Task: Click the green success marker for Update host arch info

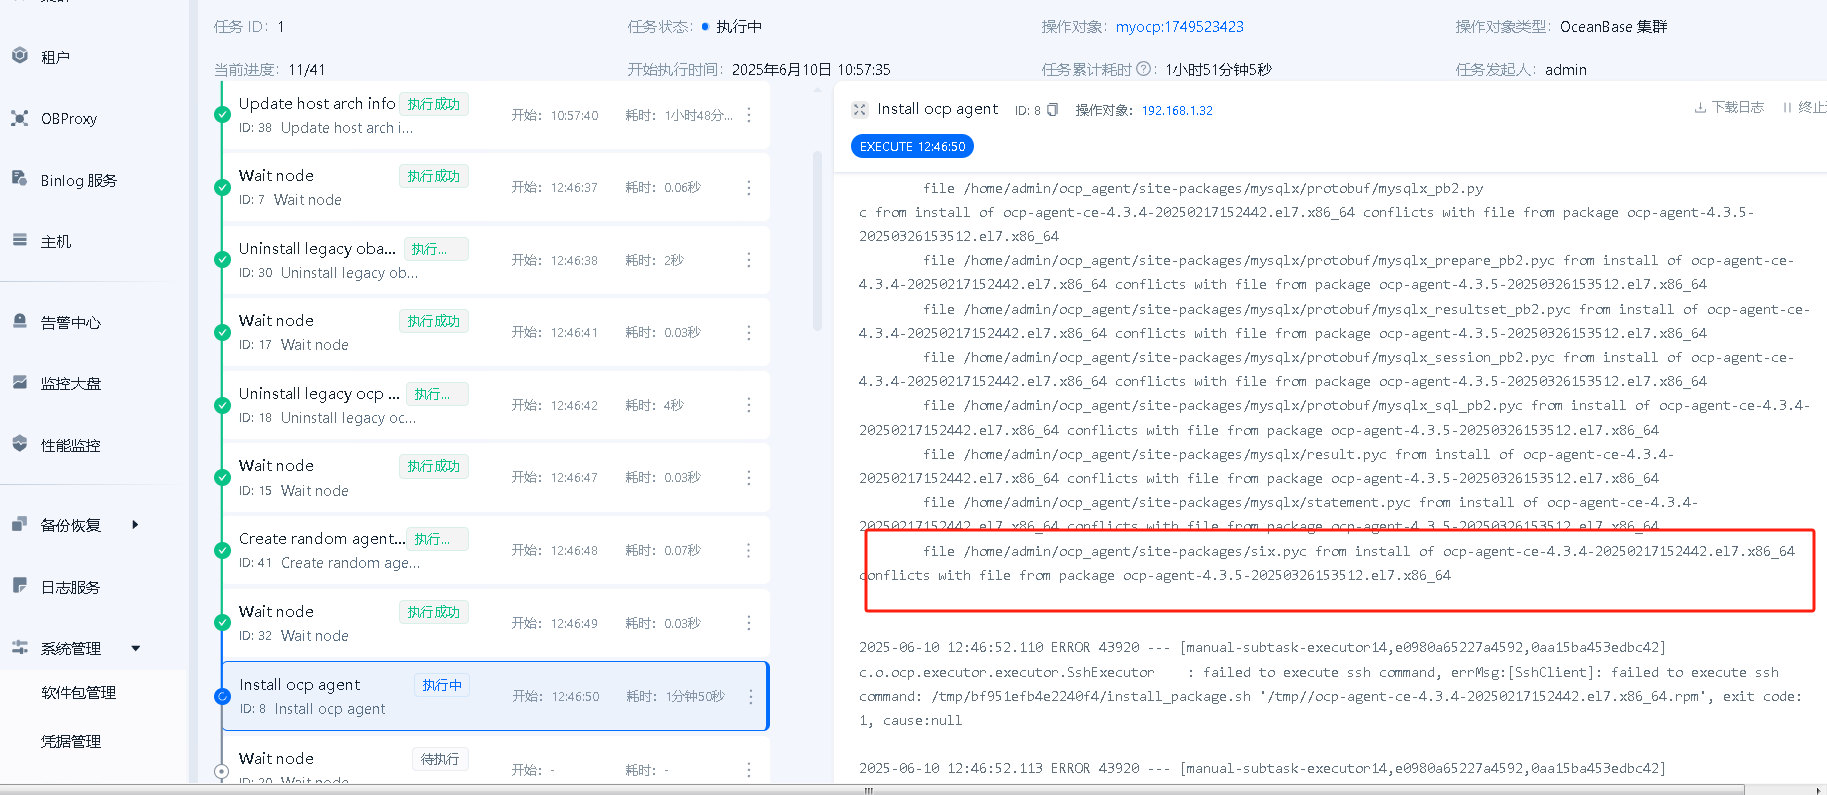Action: (x=223, y=114)
